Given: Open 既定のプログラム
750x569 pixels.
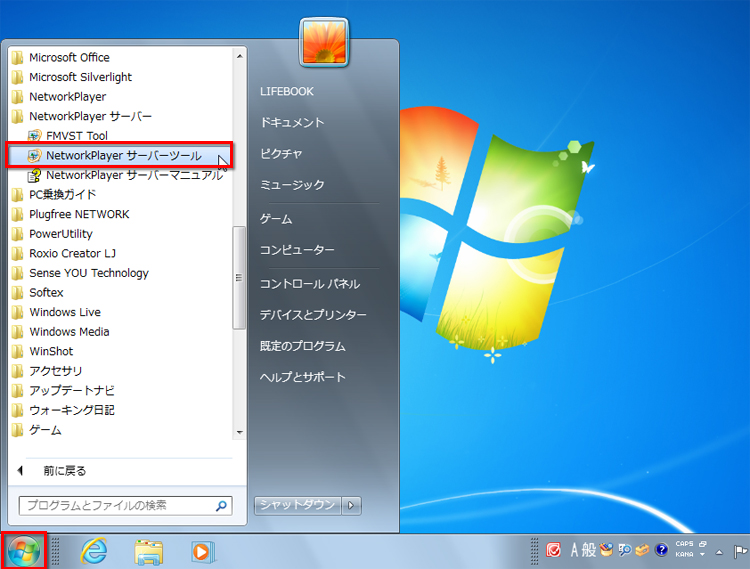Looking at the screenshot, I should [x=303, y=346].
